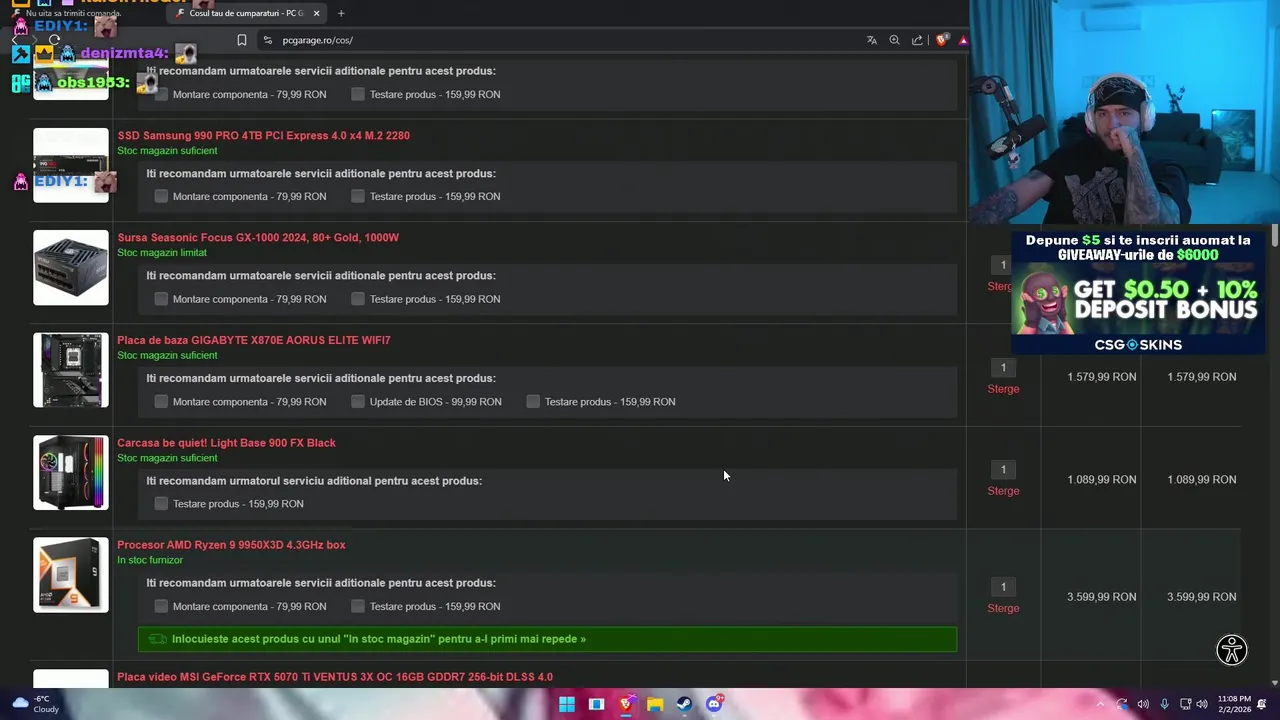Click the page vertical scrollbar thumb
Screen dimensions: 1280x720
click(1275, 236)
